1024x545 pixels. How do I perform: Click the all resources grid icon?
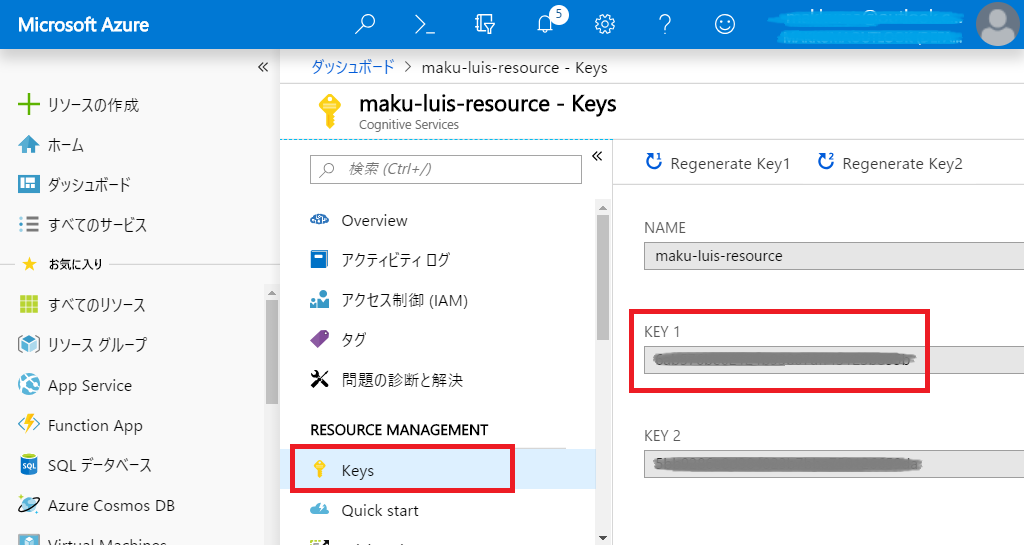(29, 304)
